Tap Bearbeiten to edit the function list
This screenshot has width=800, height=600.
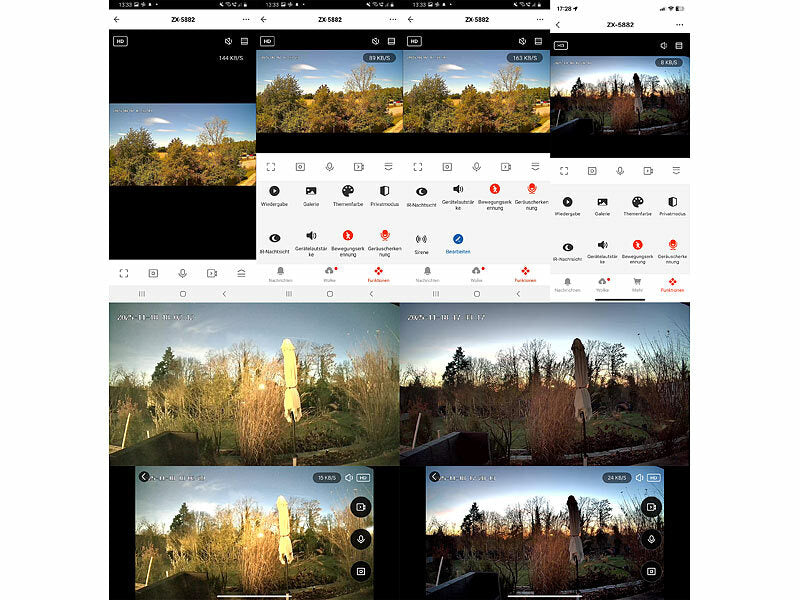coord(457,239)
